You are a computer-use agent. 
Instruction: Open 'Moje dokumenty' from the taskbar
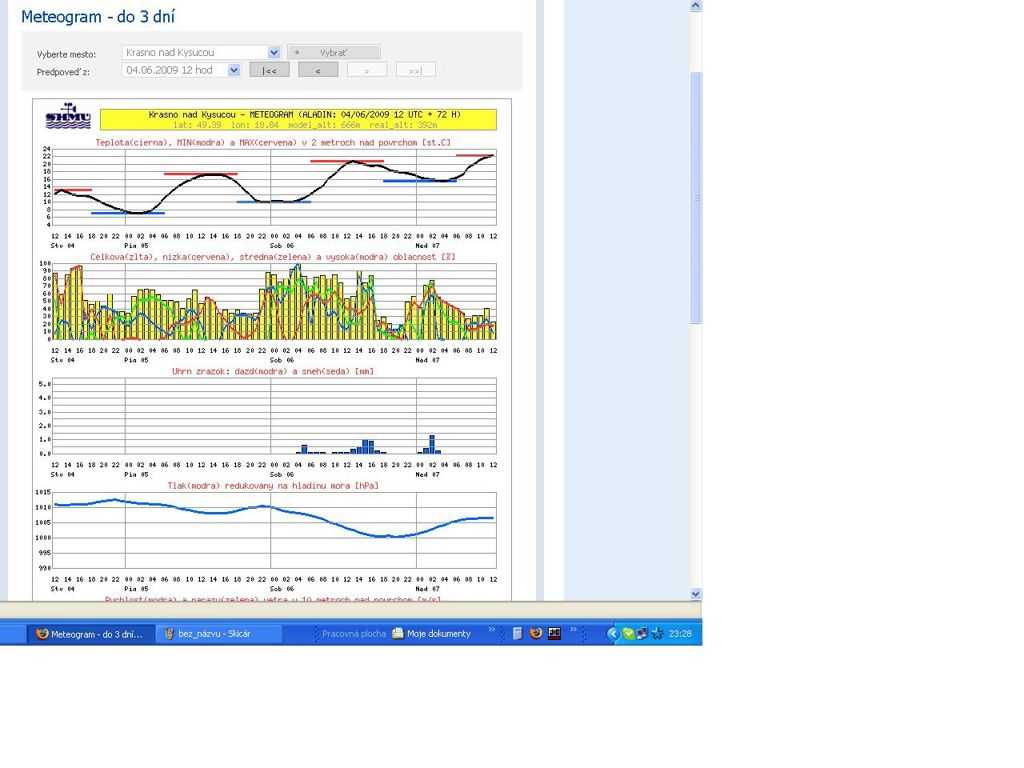[431, 634]
